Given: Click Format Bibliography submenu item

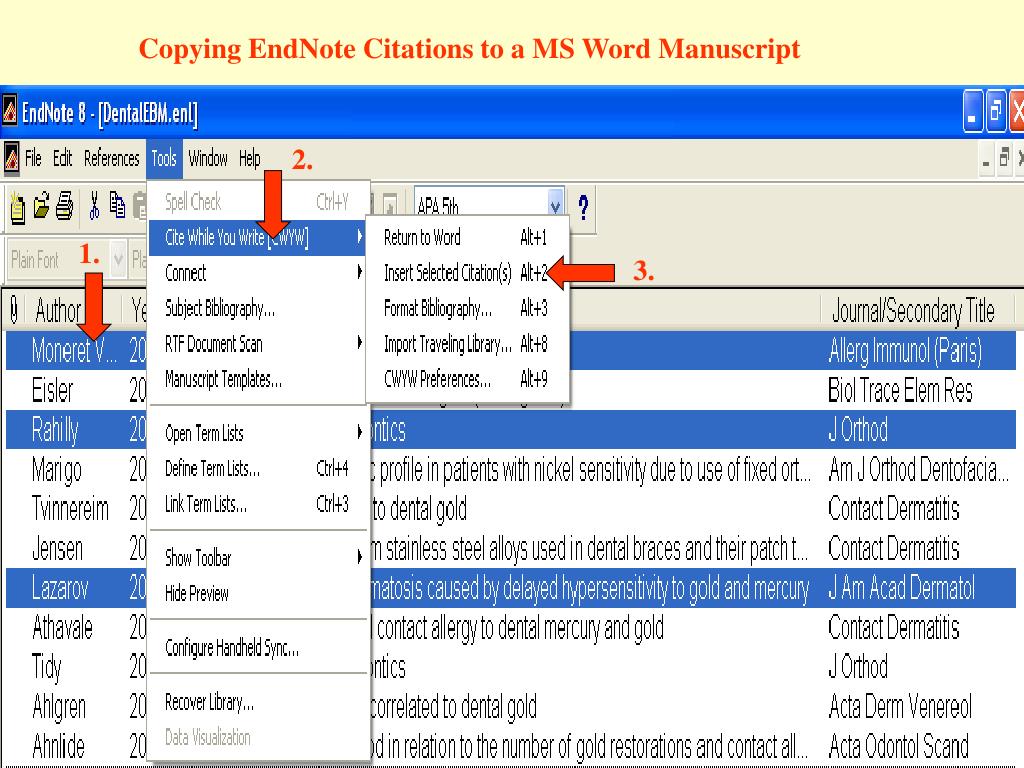Looking at the screenshot, I should coord(466,308).
